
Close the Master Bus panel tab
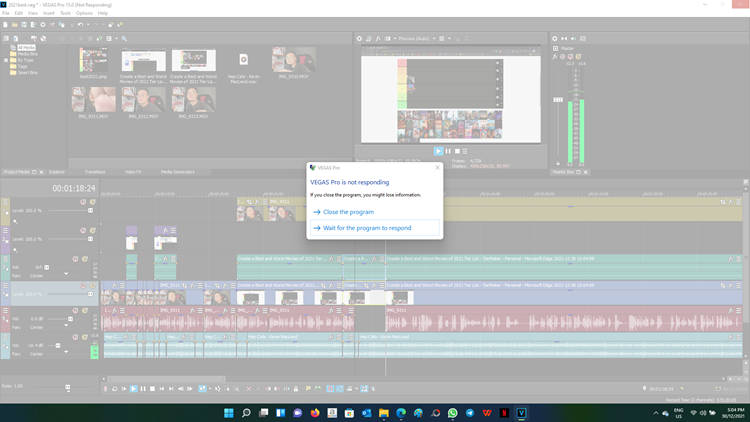tap(585, 172)
